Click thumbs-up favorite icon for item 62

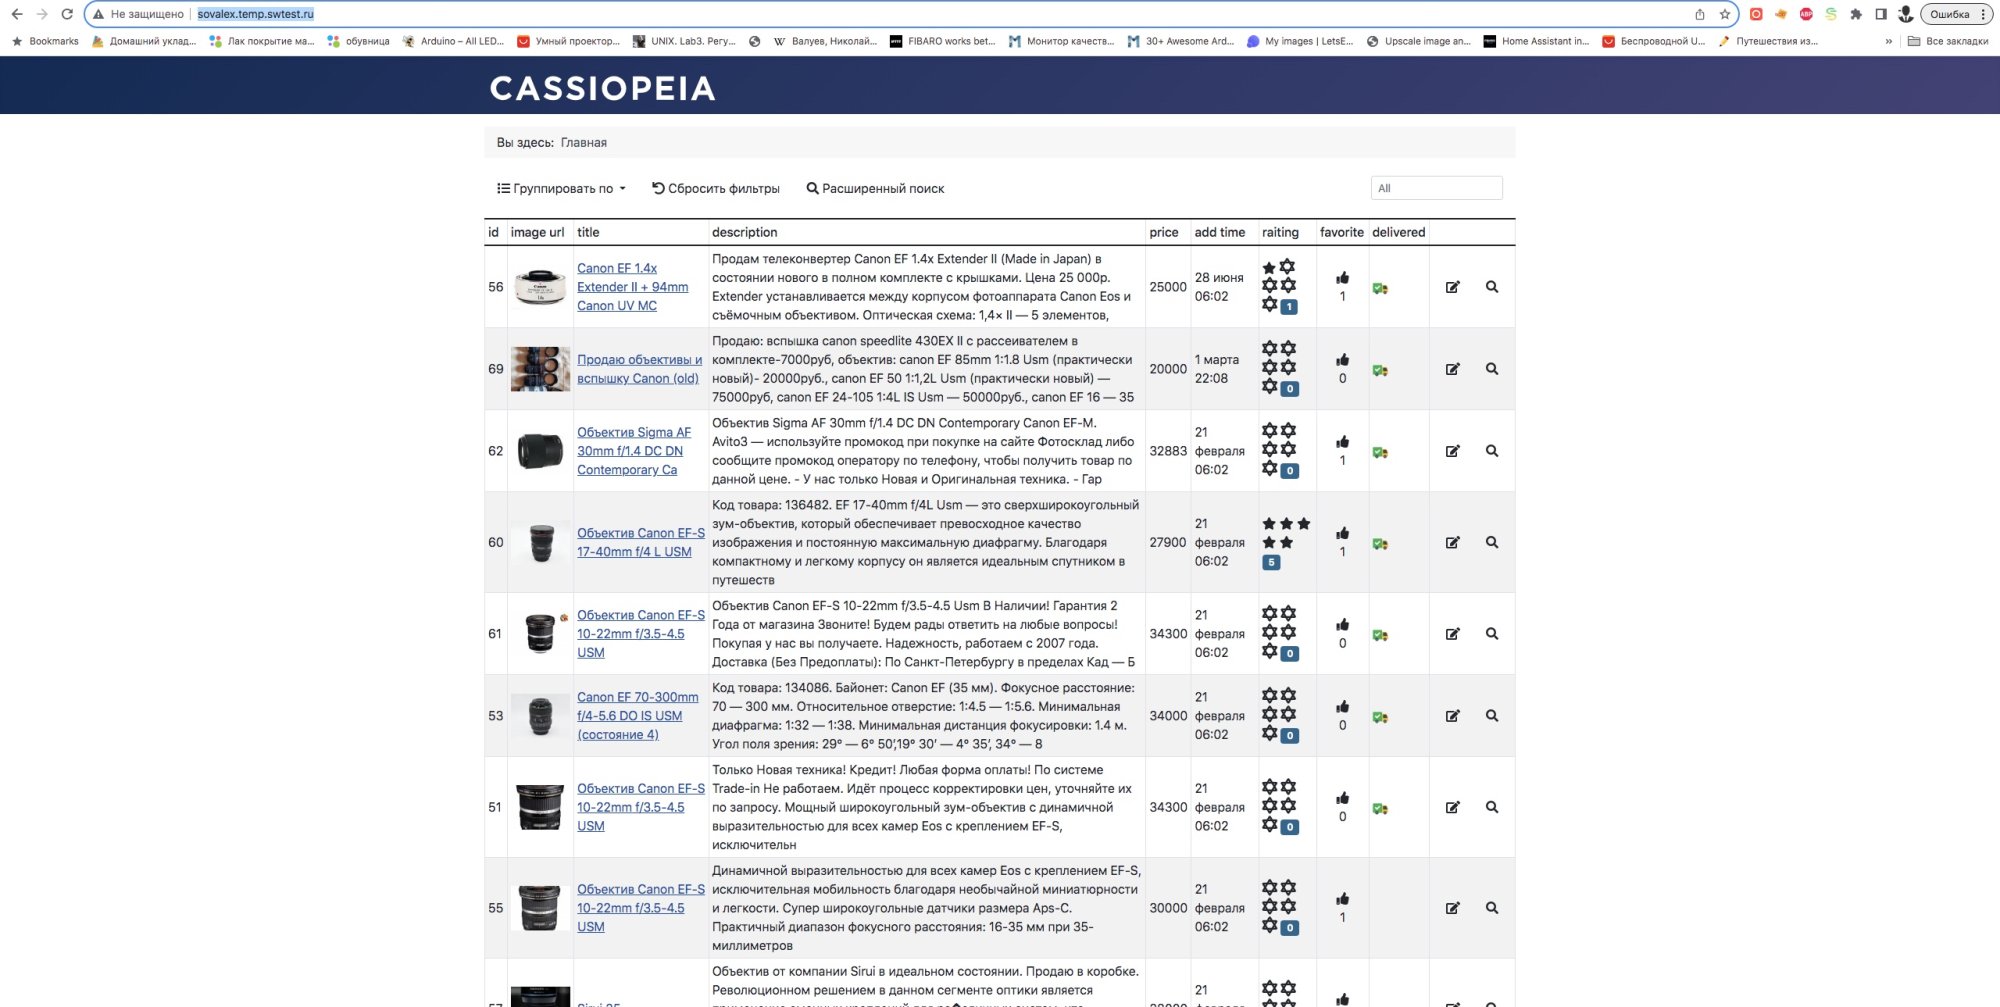click(1342, 442)
